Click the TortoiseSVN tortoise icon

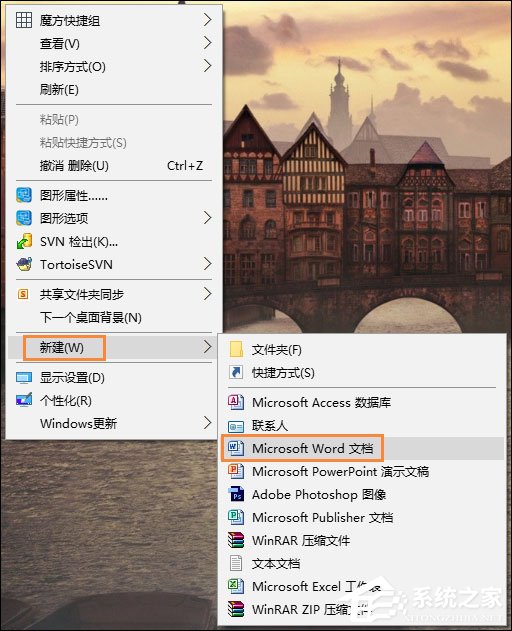[24, 264]
